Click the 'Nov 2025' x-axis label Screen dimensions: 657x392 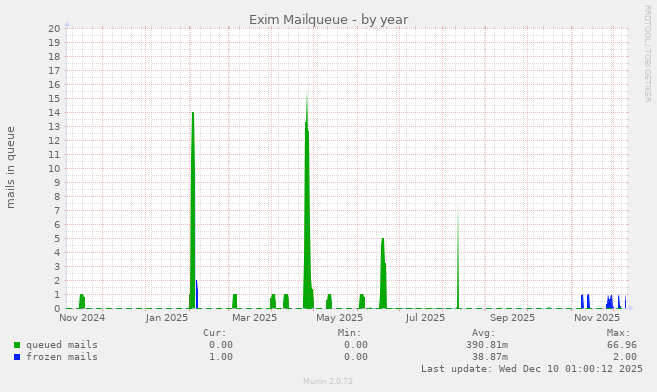597,318
